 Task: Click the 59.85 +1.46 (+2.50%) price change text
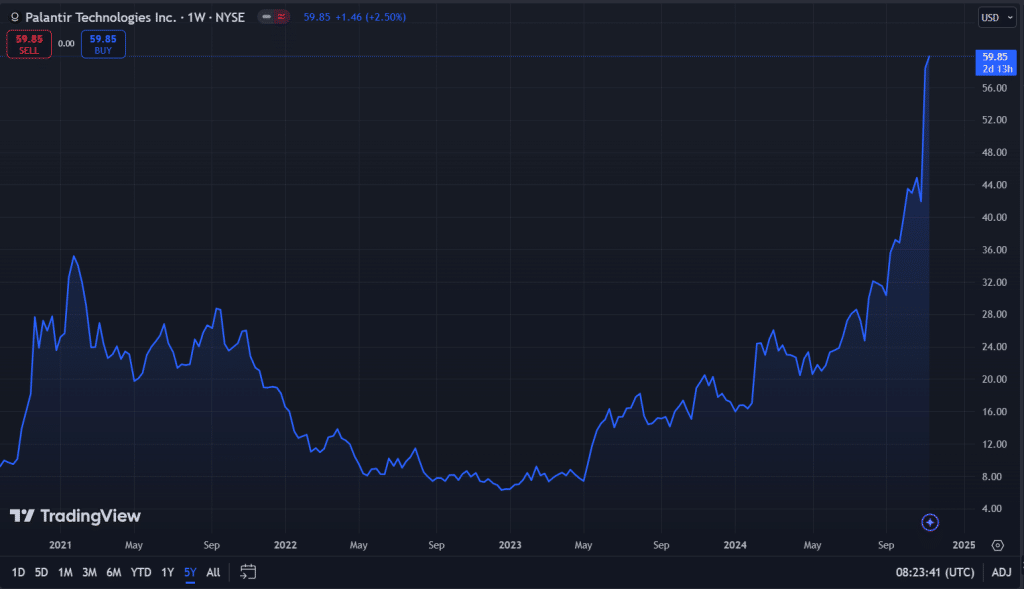355,17
